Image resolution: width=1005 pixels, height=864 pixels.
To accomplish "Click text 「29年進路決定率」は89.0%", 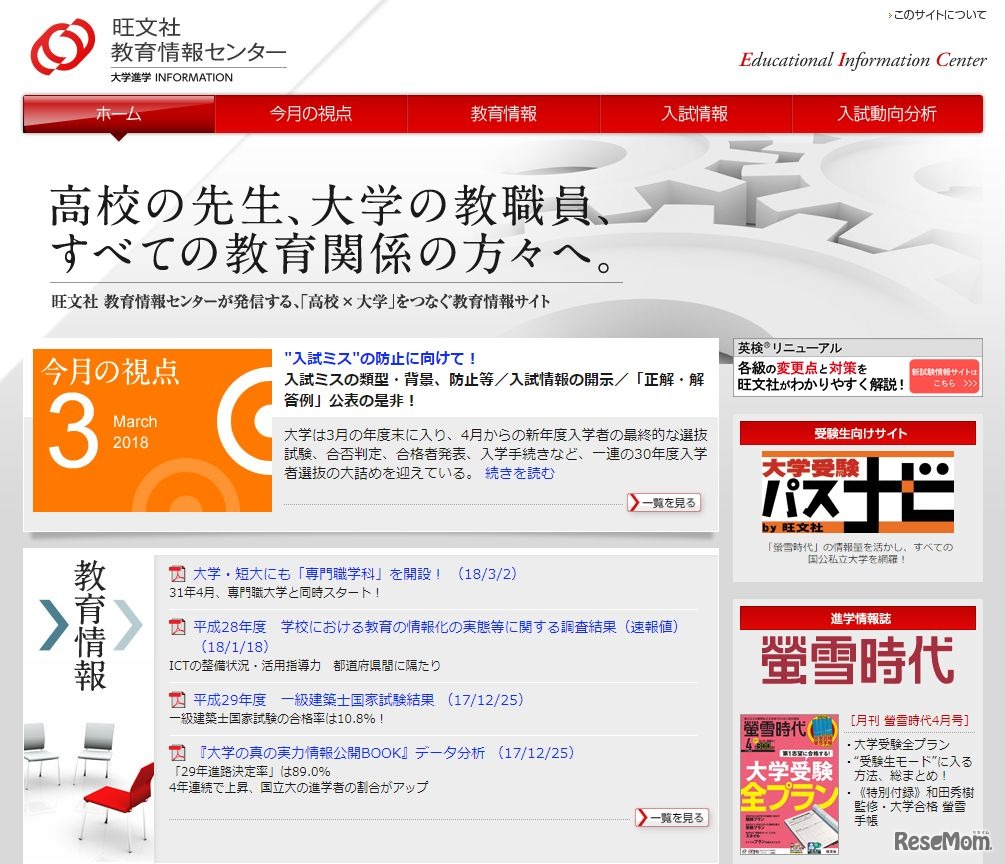I will click(250, 771).
